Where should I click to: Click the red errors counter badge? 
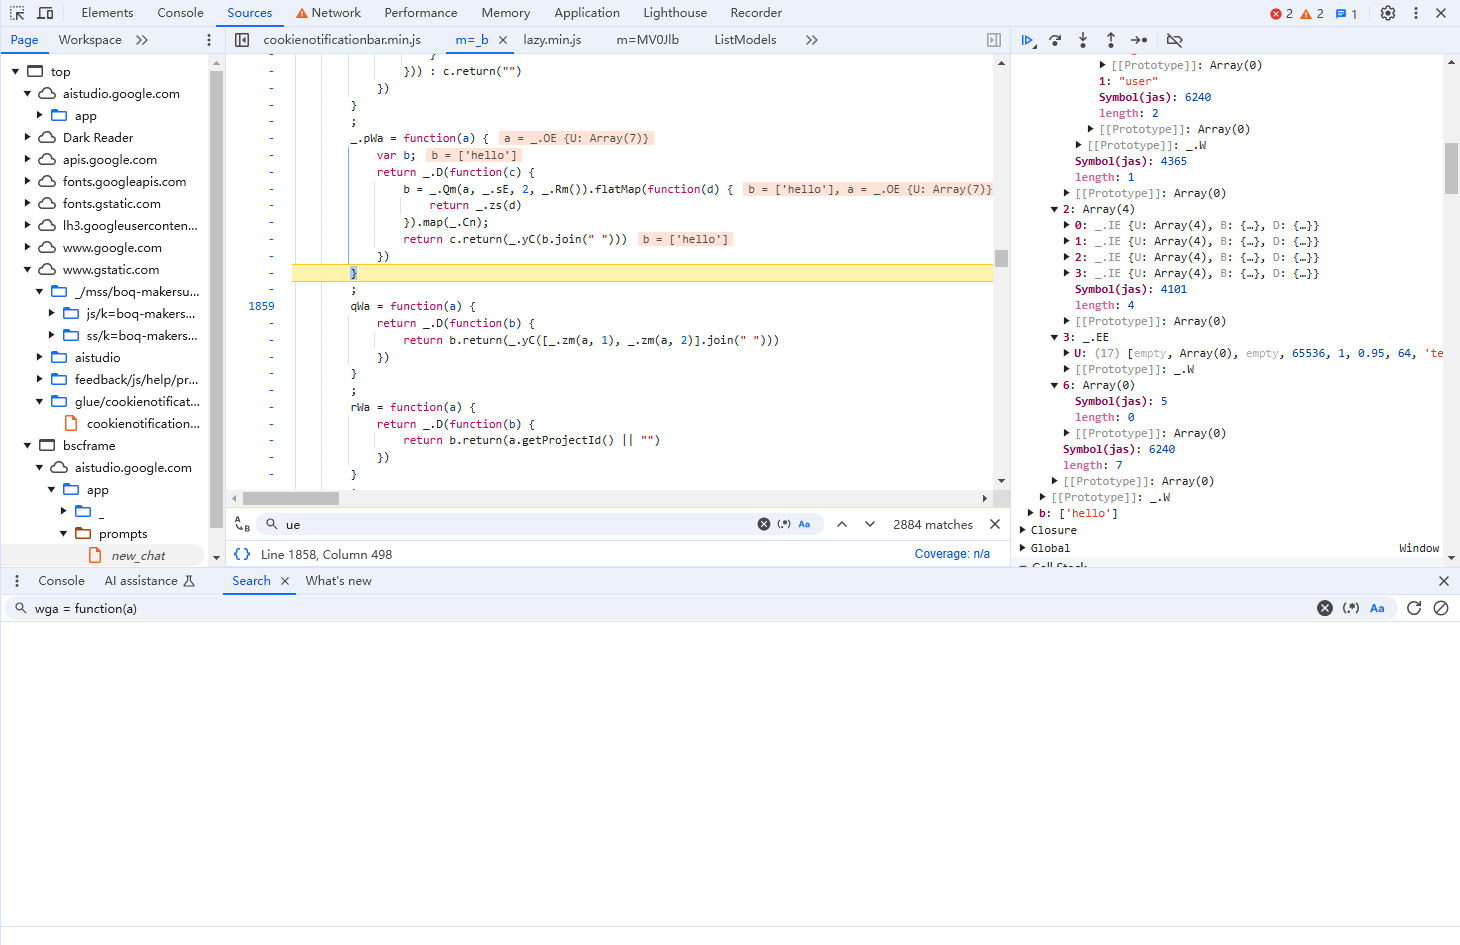(x=1281, y=14)
